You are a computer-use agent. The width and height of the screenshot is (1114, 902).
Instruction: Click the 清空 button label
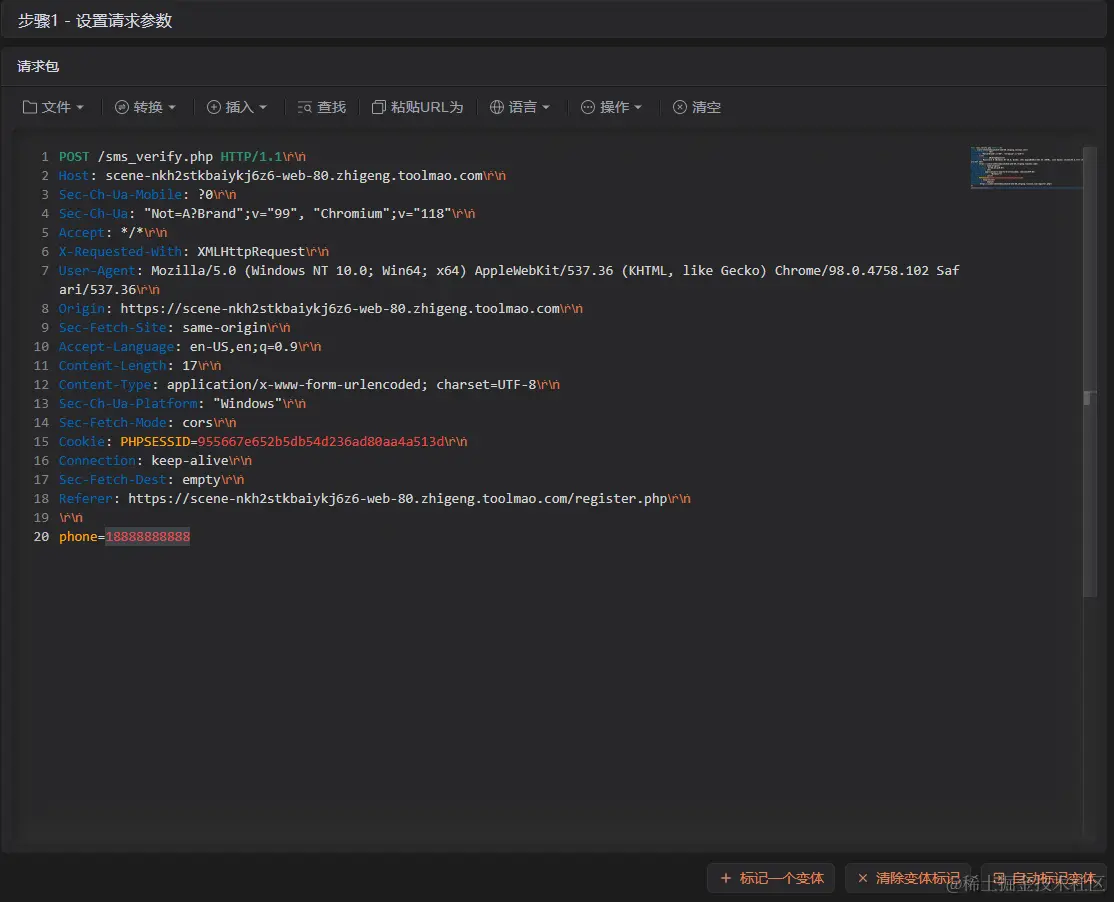tap(706, 107)
